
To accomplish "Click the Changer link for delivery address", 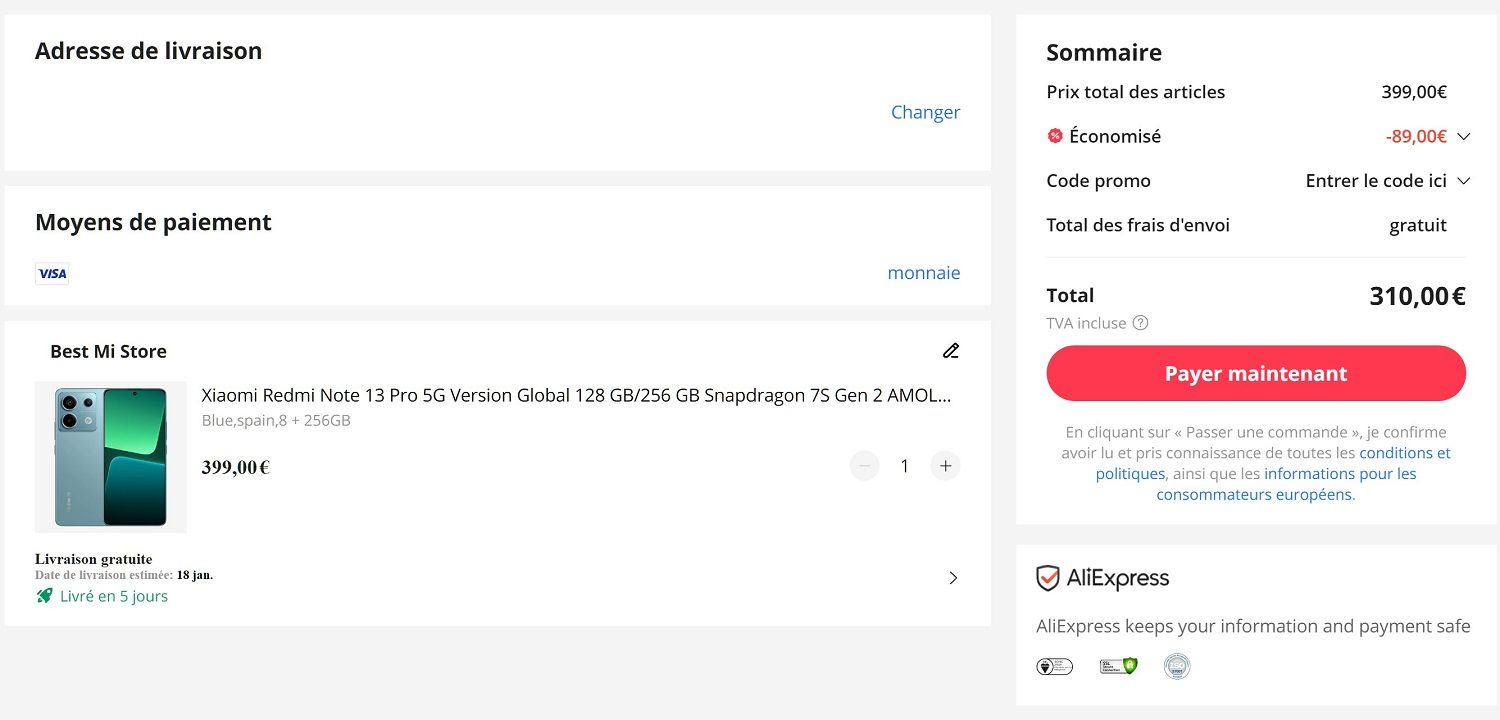I will pyautogui.click(x=925, y=112).
